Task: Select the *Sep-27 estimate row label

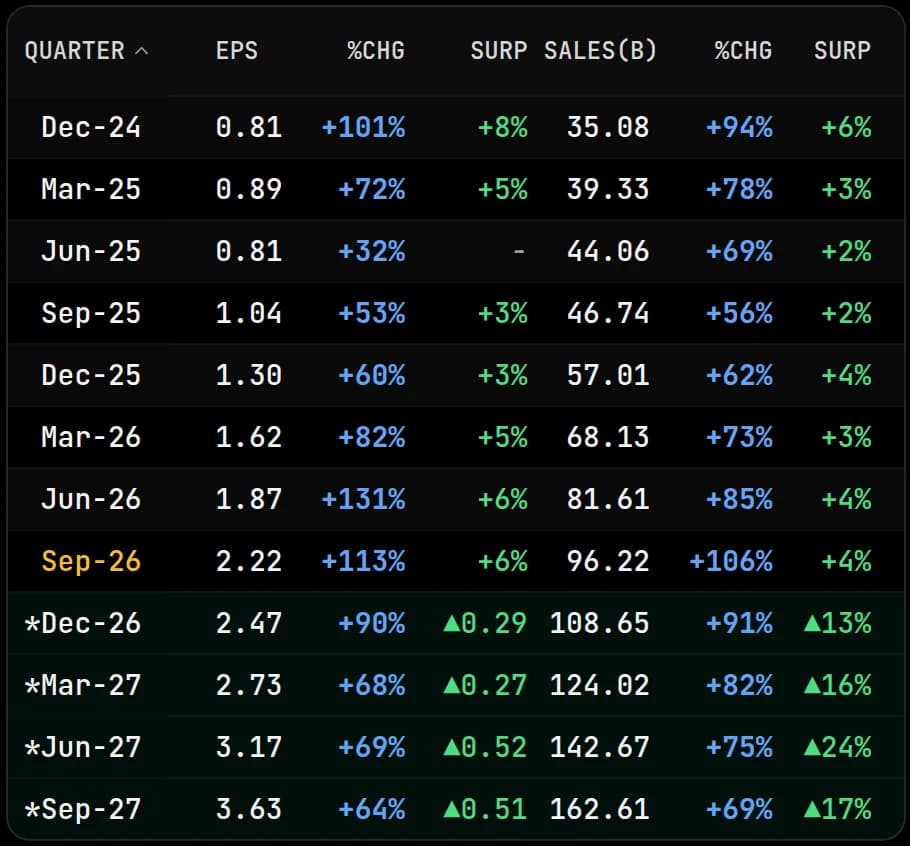Action: (82, 809)
